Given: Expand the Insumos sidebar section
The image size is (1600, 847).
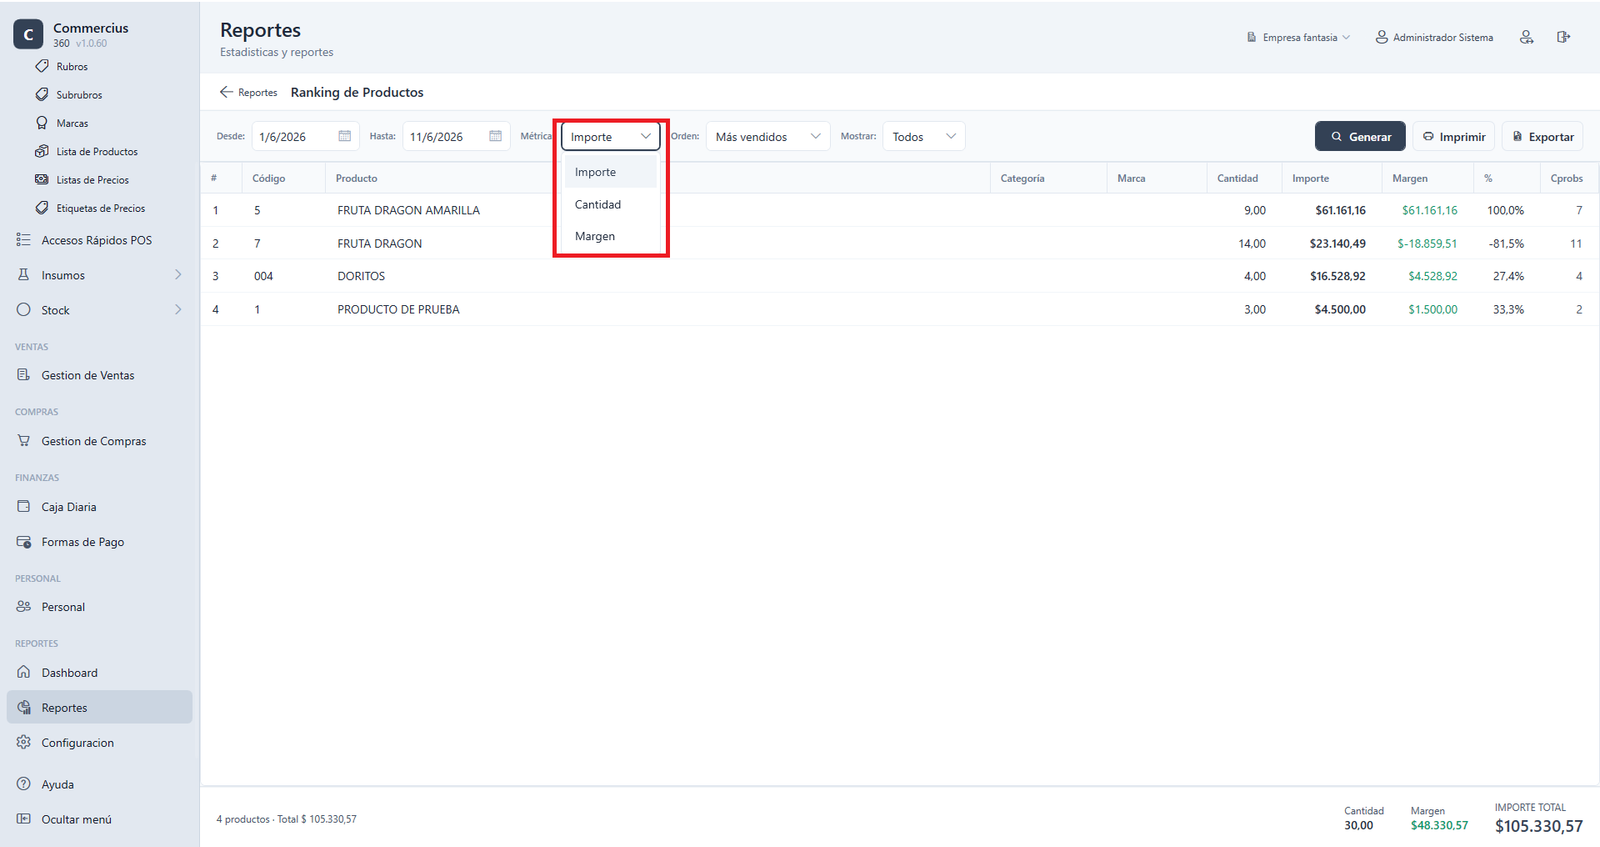Looking at the screenshot, I should click(x=99, y=275).
